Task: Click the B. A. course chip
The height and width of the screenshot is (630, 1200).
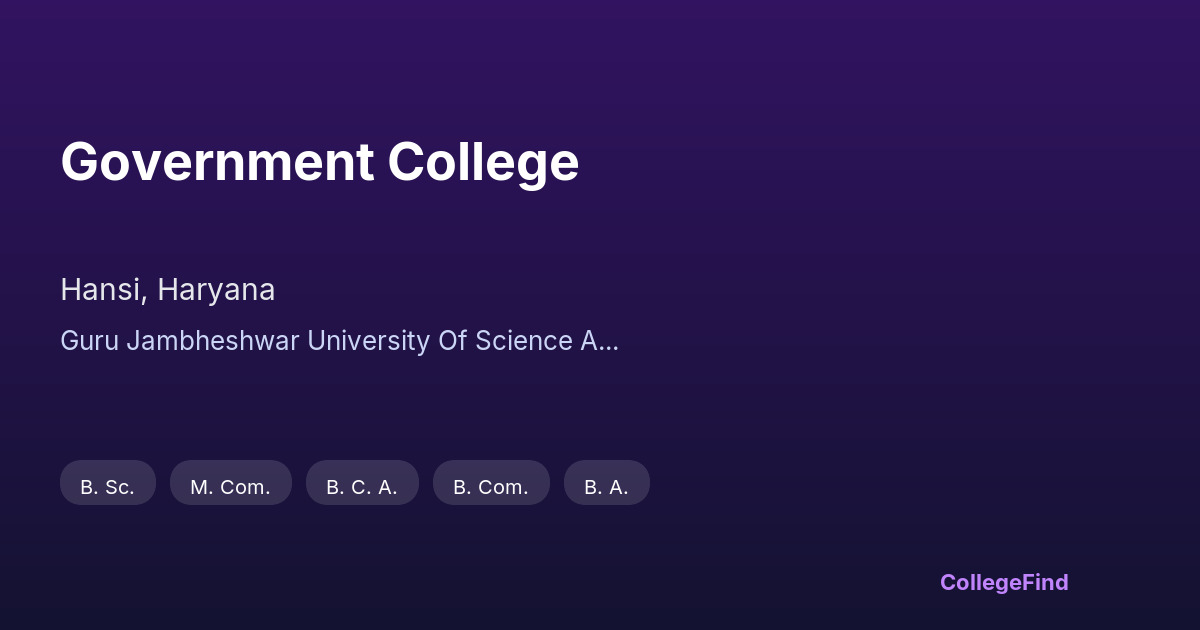Action: click(x=607, y=487)
